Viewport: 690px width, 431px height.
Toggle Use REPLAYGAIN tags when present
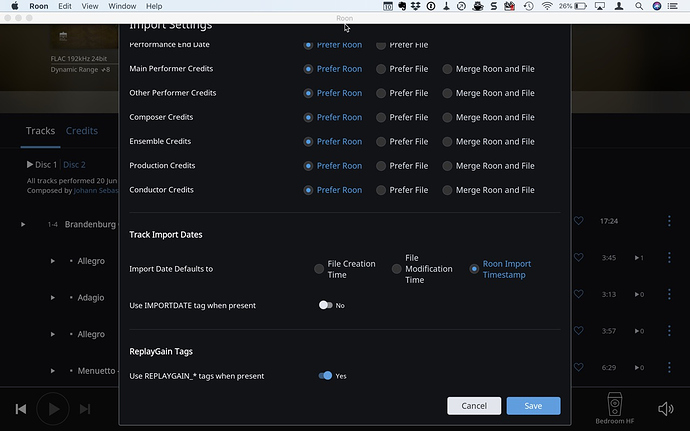point(326,376)
